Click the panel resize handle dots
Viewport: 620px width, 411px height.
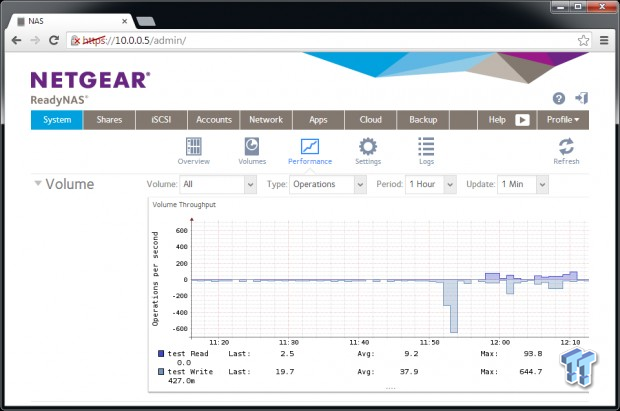(x=390, y=388)
